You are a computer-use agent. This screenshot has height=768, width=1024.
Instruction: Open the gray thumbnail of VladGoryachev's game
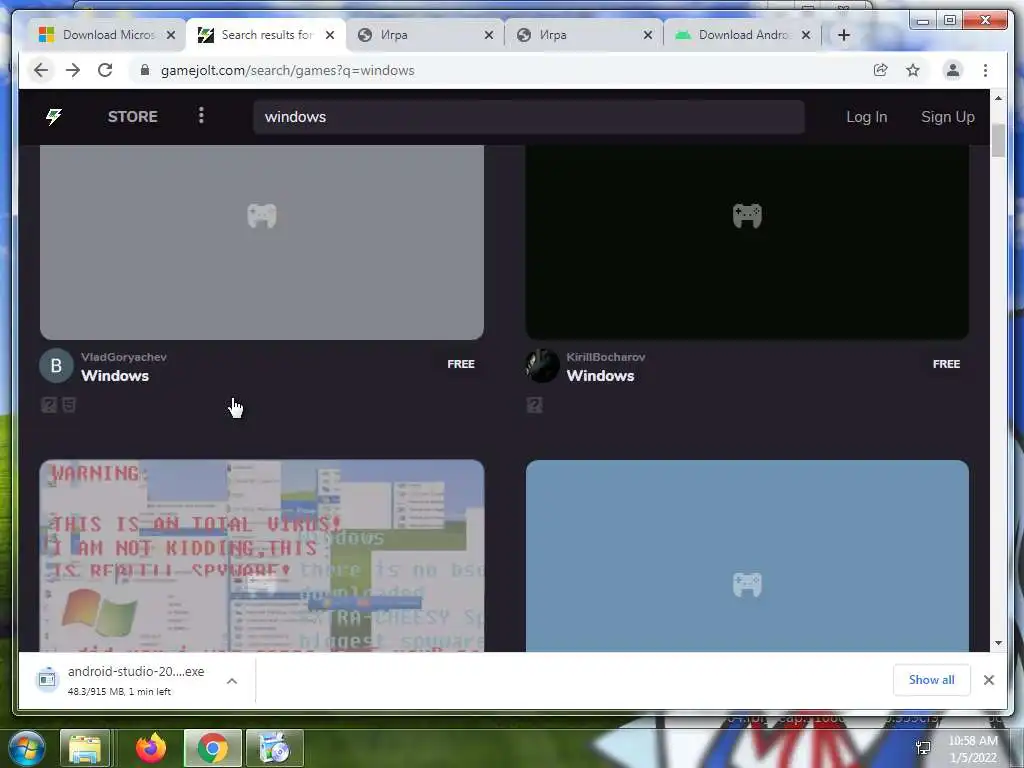click(262, 242)
